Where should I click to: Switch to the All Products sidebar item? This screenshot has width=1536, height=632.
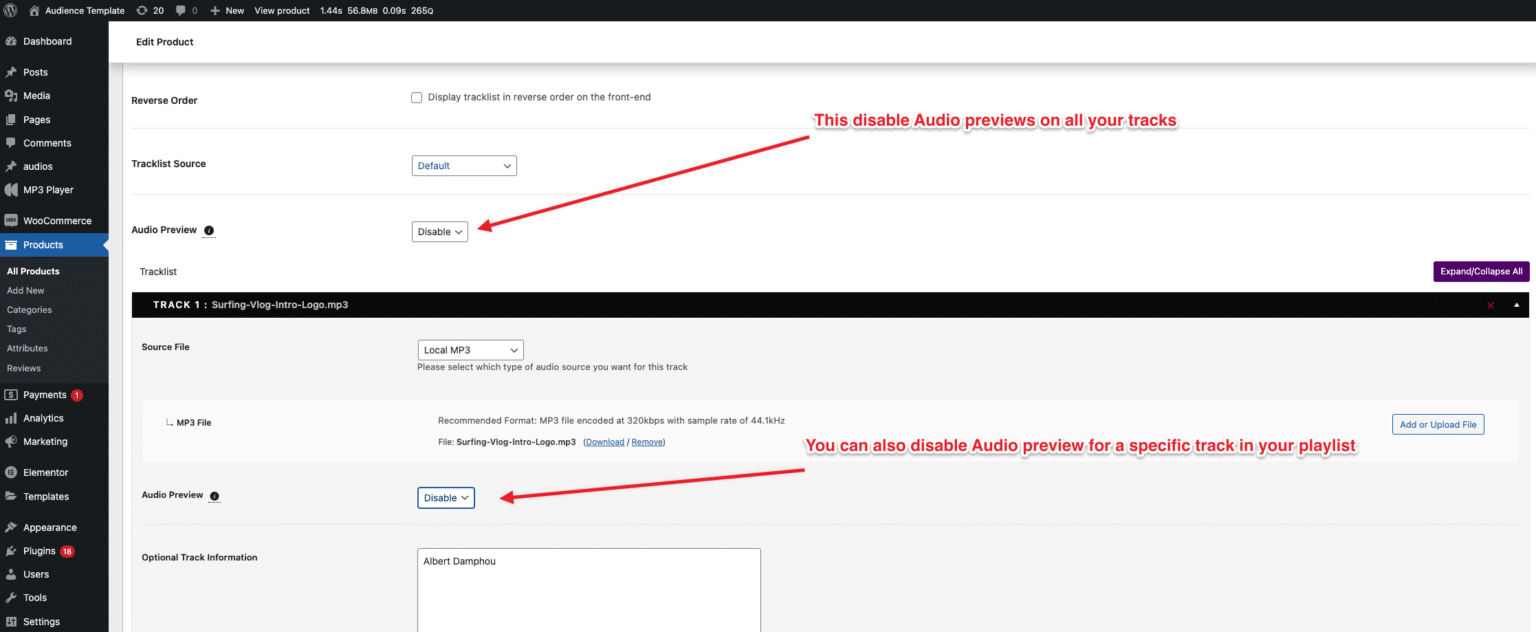[x=33, y=270]
